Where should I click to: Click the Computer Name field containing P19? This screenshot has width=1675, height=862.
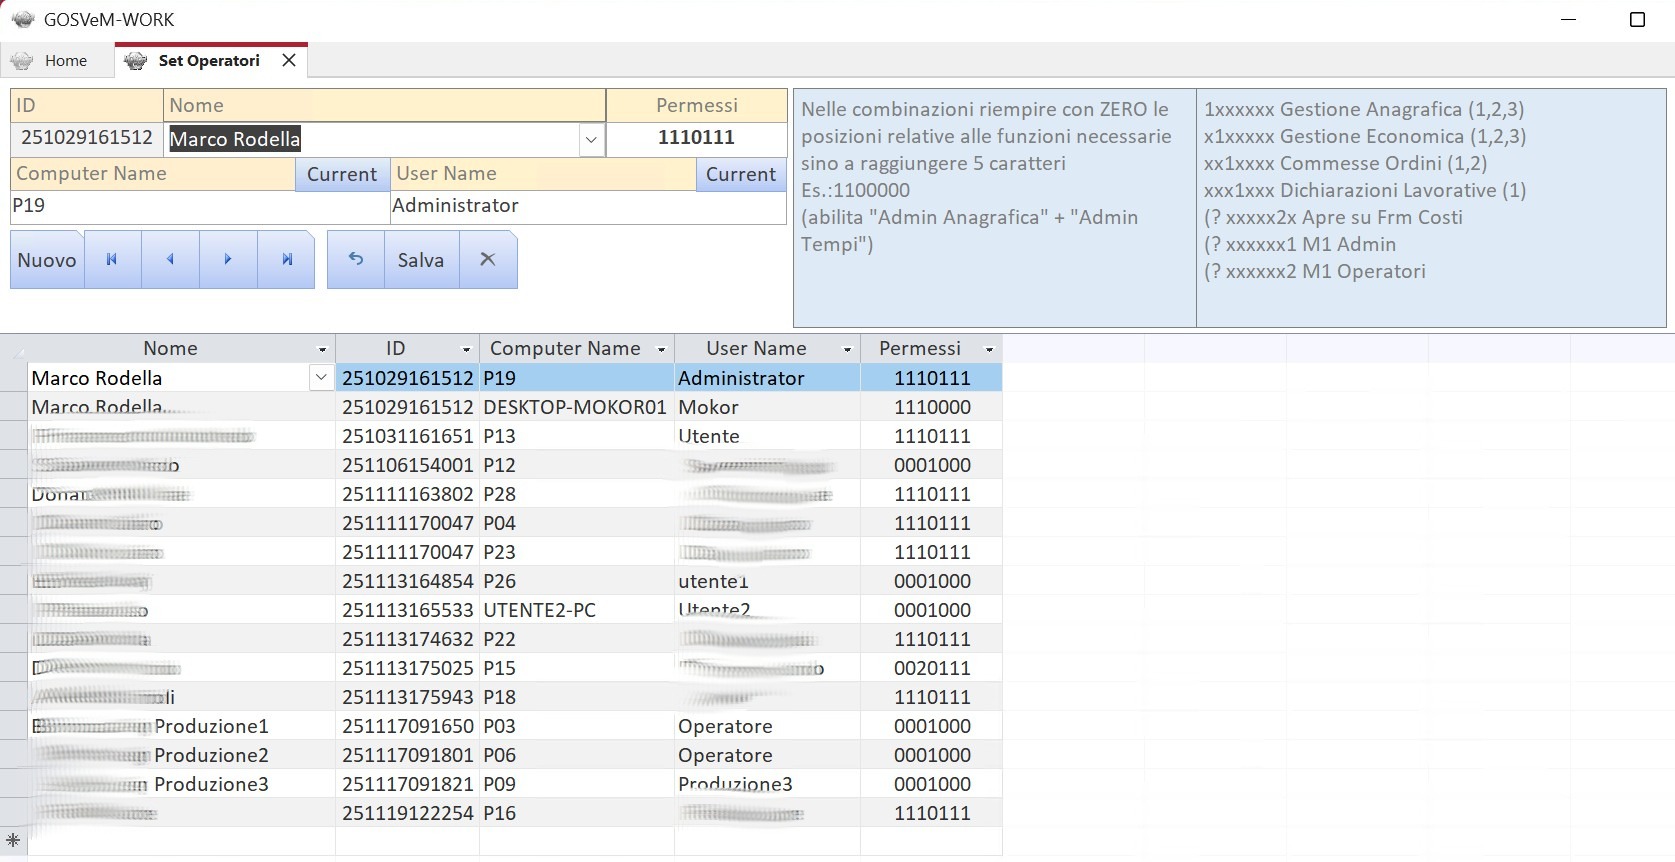pos(199,206)
